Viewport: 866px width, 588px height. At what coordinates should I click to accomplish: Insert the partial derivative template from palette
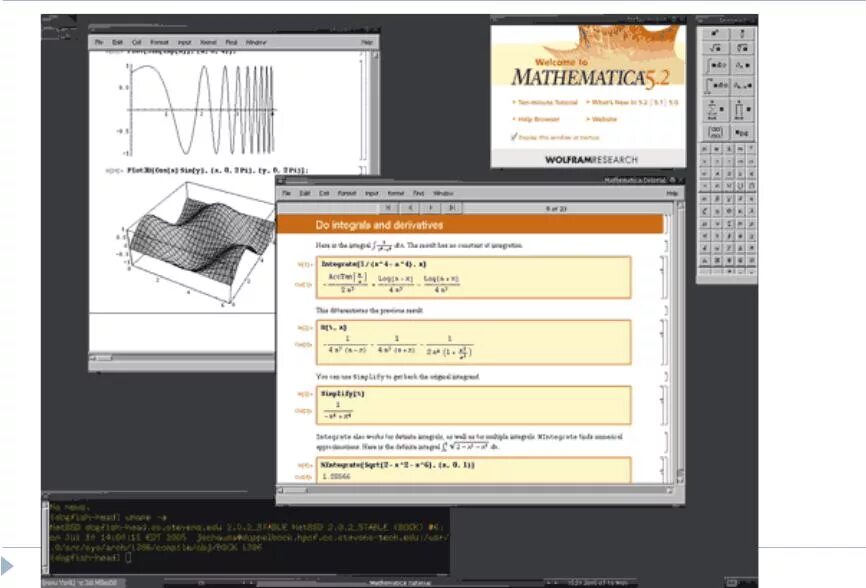742,66
